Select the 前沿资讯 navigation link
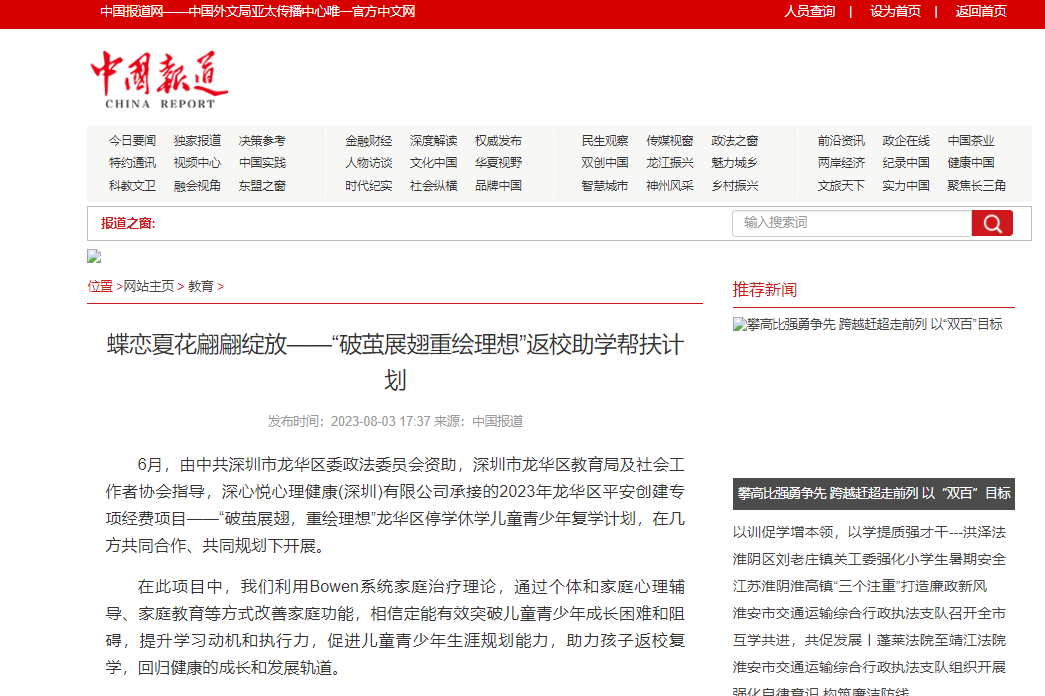Screen dimensions: 1045x696 point(841,141)
